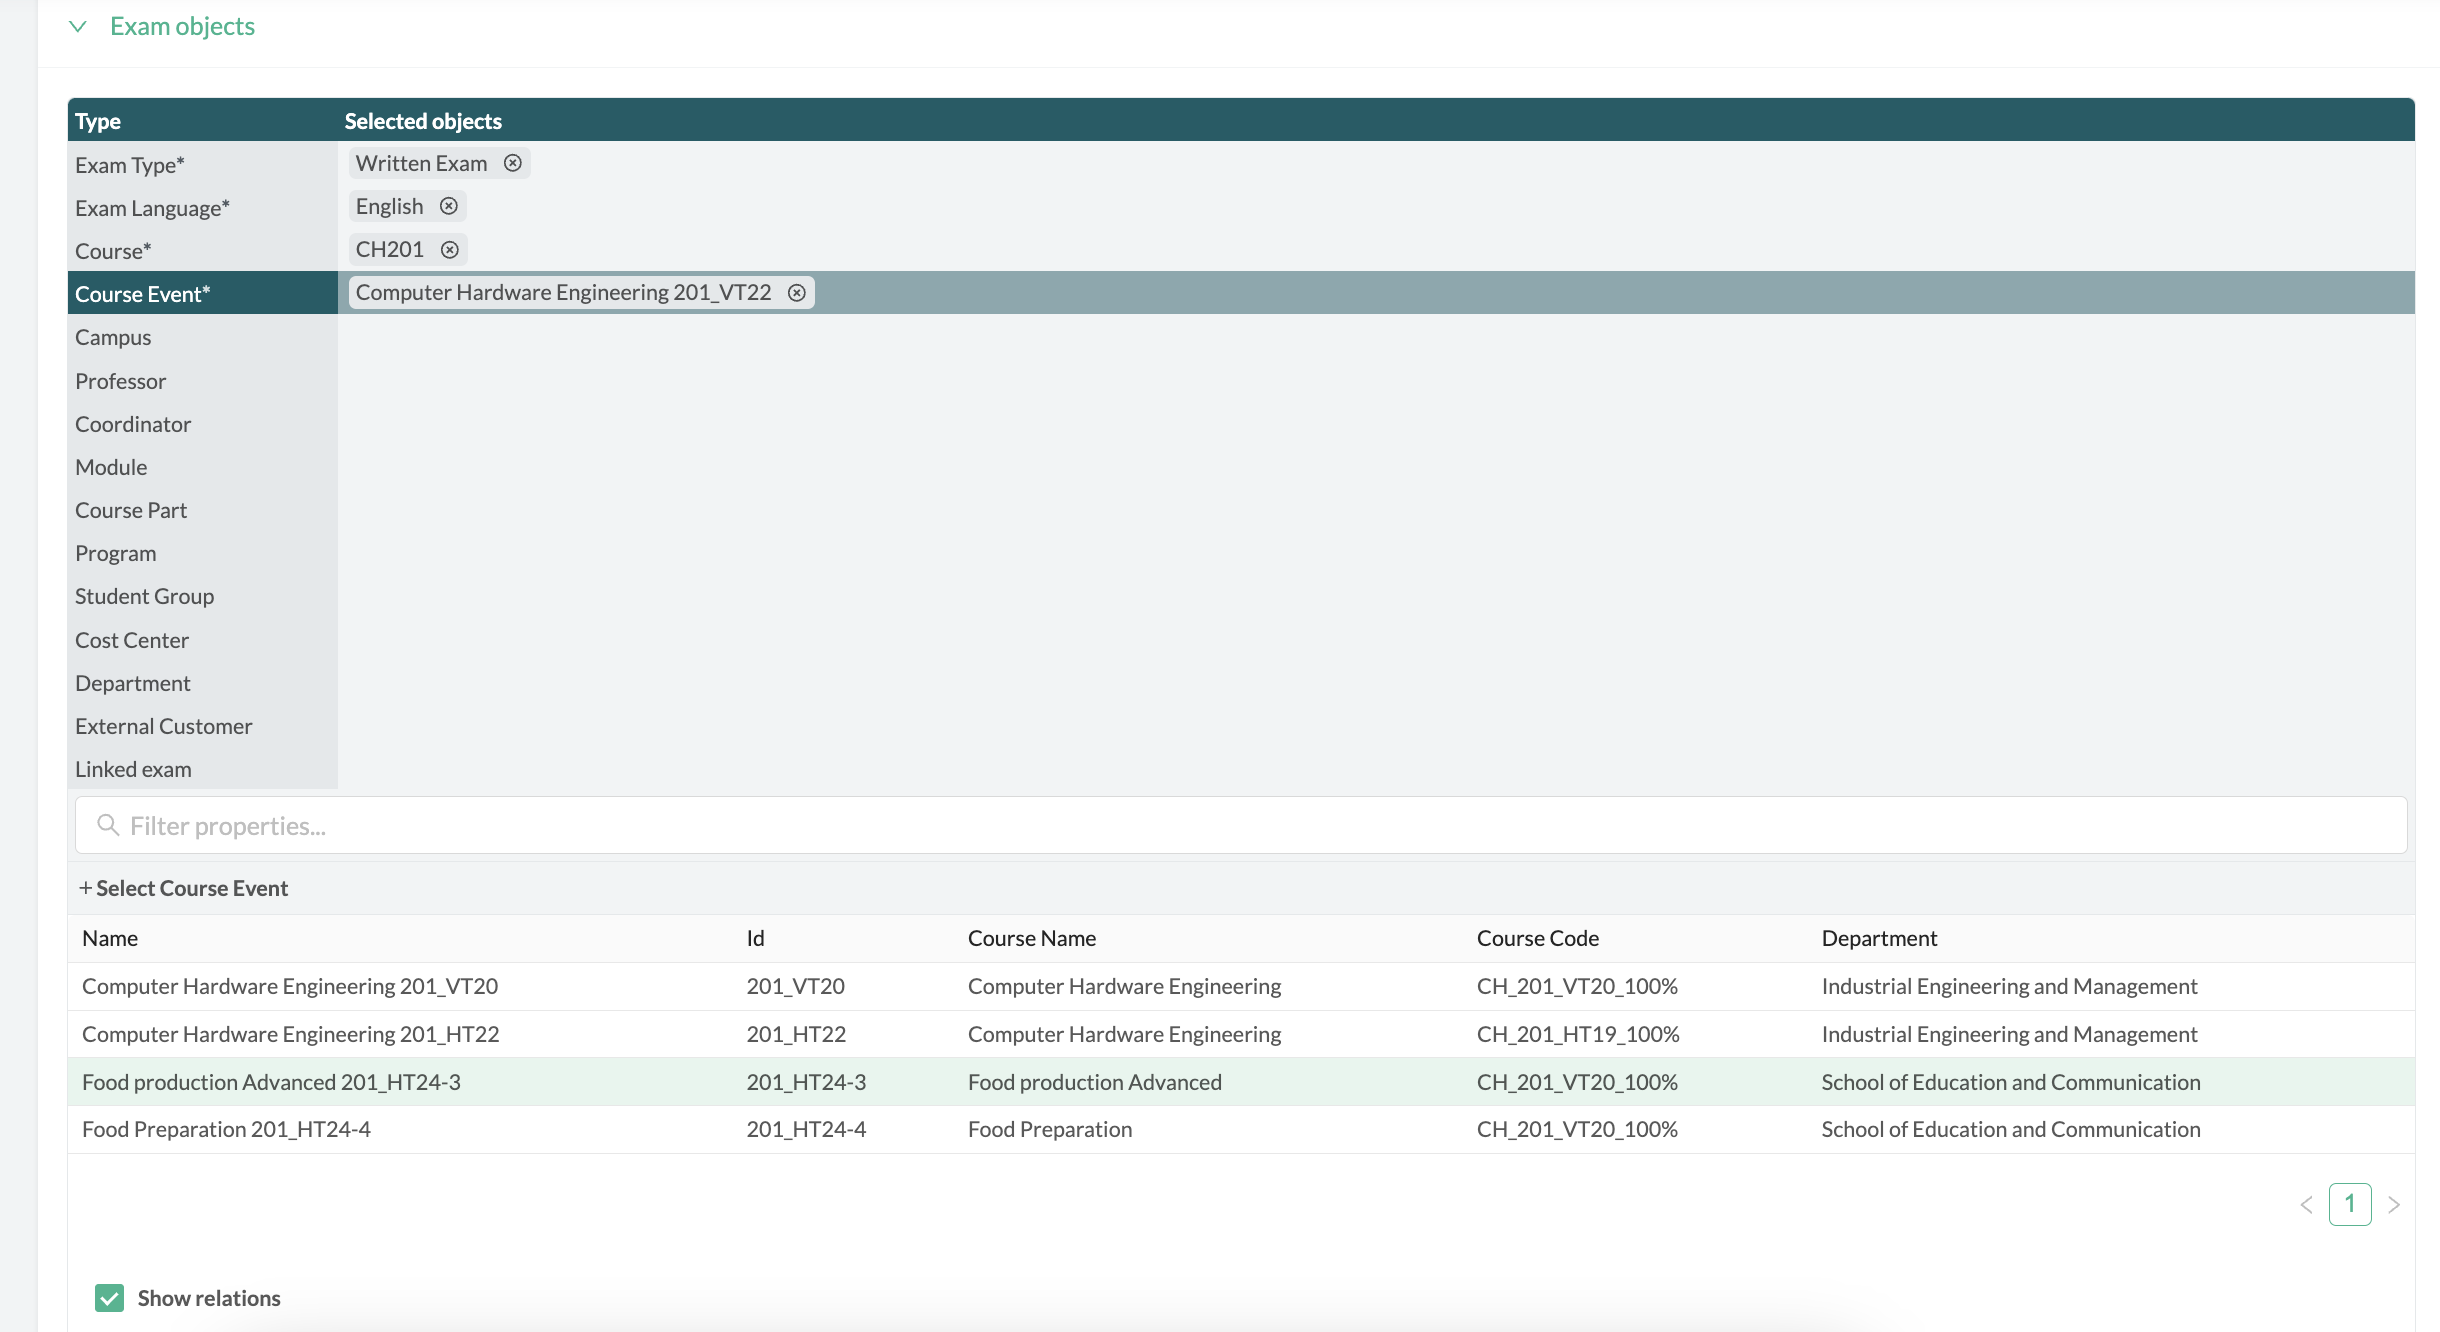Remove the Written Exam selection
The width and height of the screenshot is (2440, 1332).
point(512,163)
